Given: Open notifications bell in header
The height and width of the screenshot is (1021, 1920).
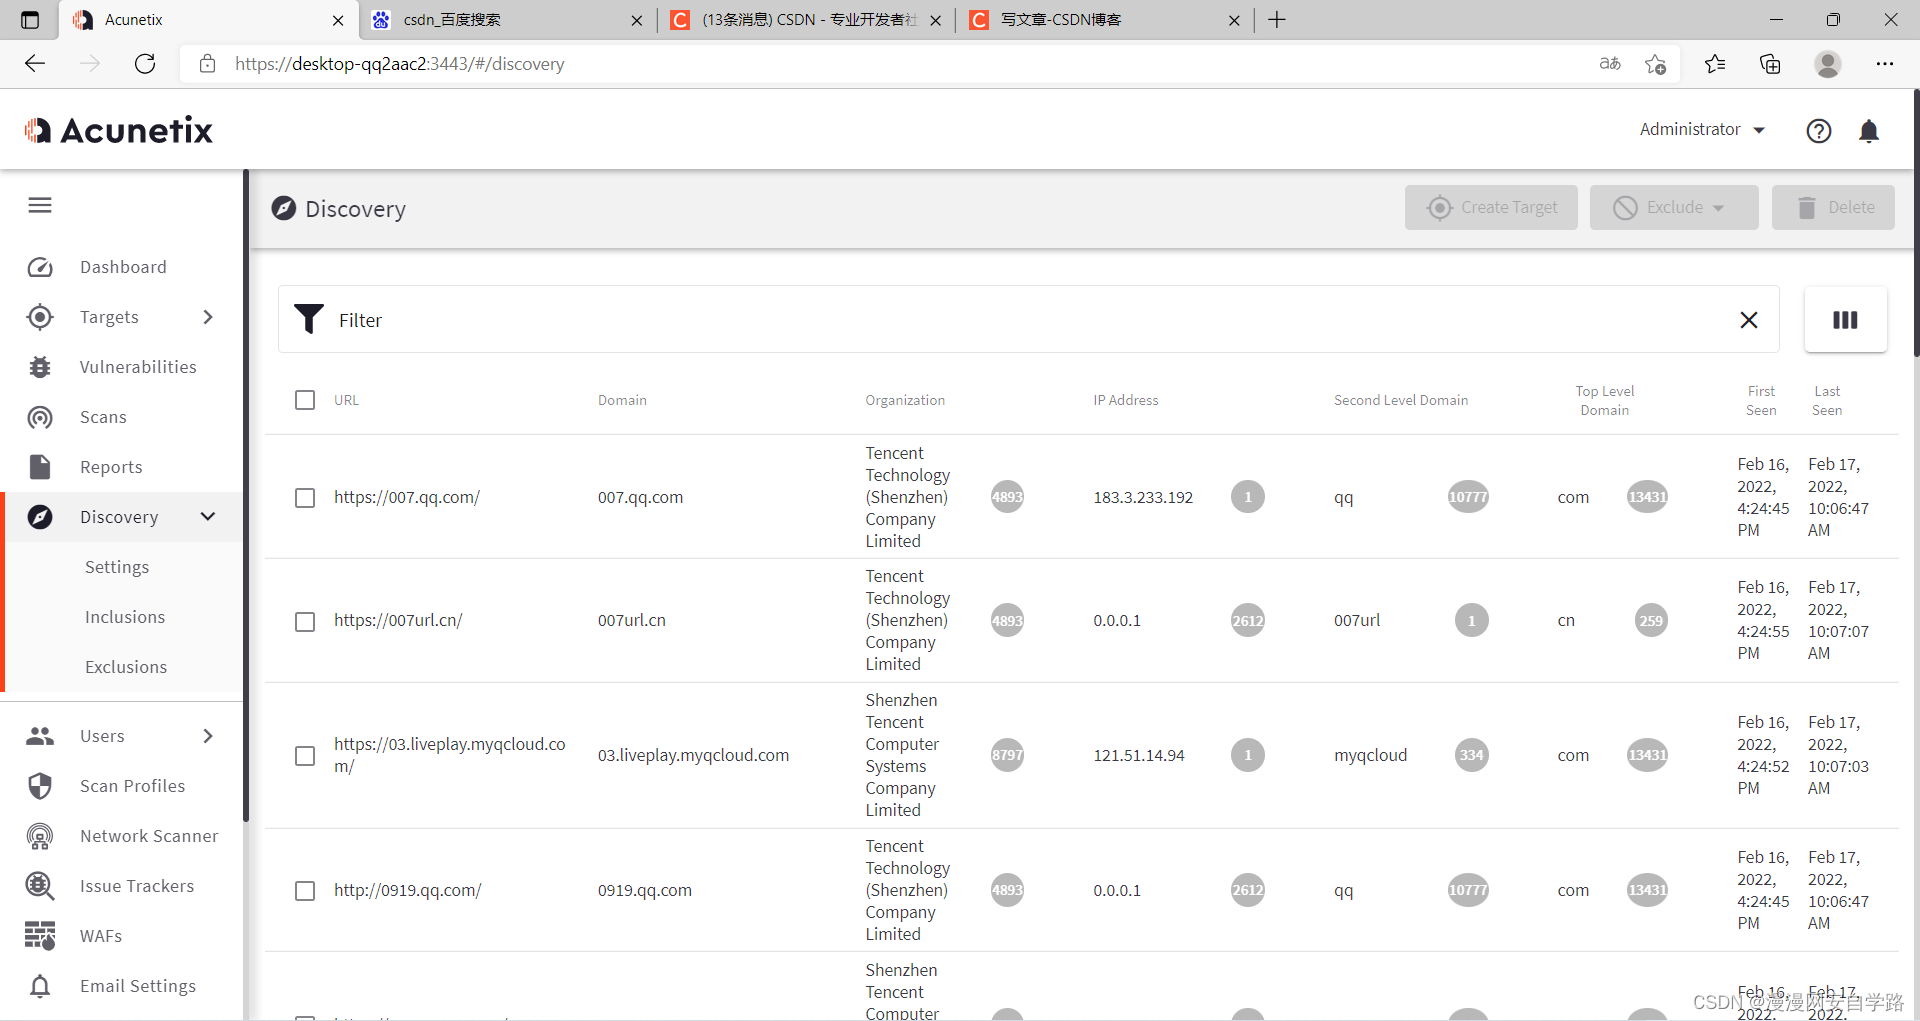Looking at the screenshot, I should pyautogui.click(x=1869, y=131).
